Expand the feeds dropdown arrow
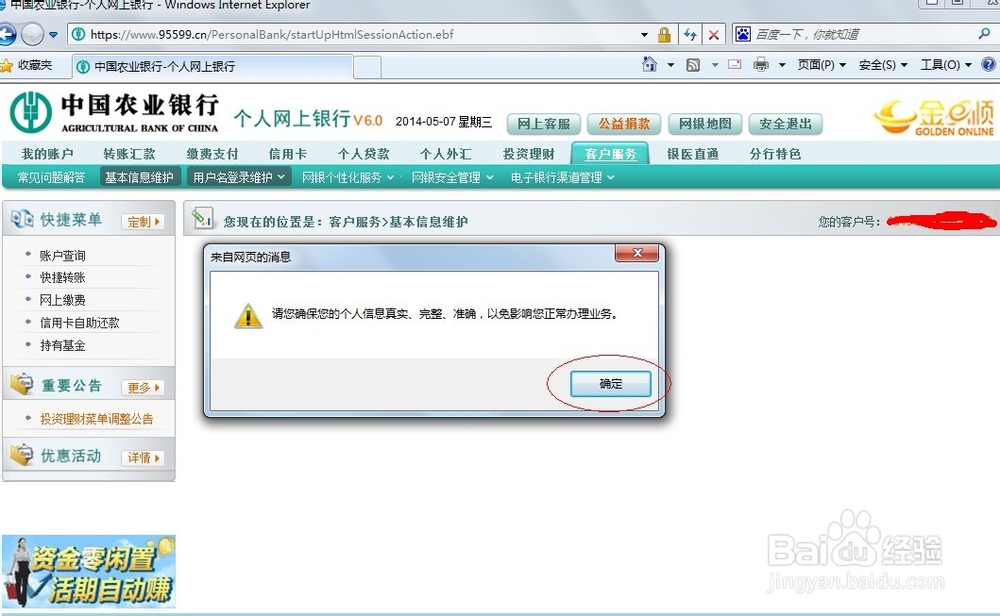 pos(715,65)
